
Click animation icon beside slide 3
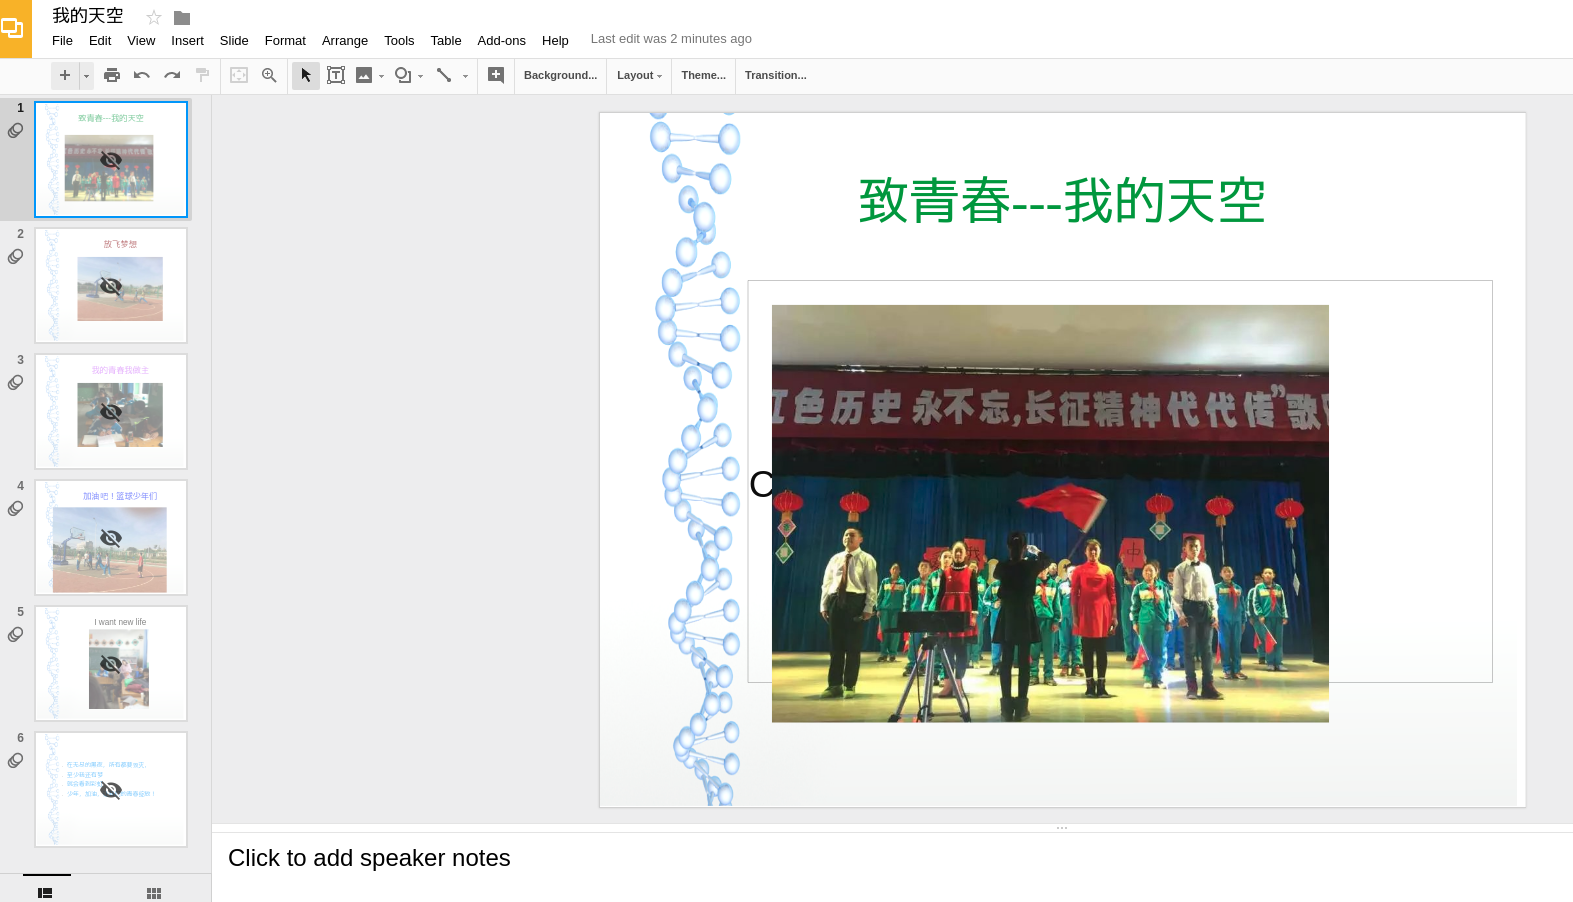point(16,383)
